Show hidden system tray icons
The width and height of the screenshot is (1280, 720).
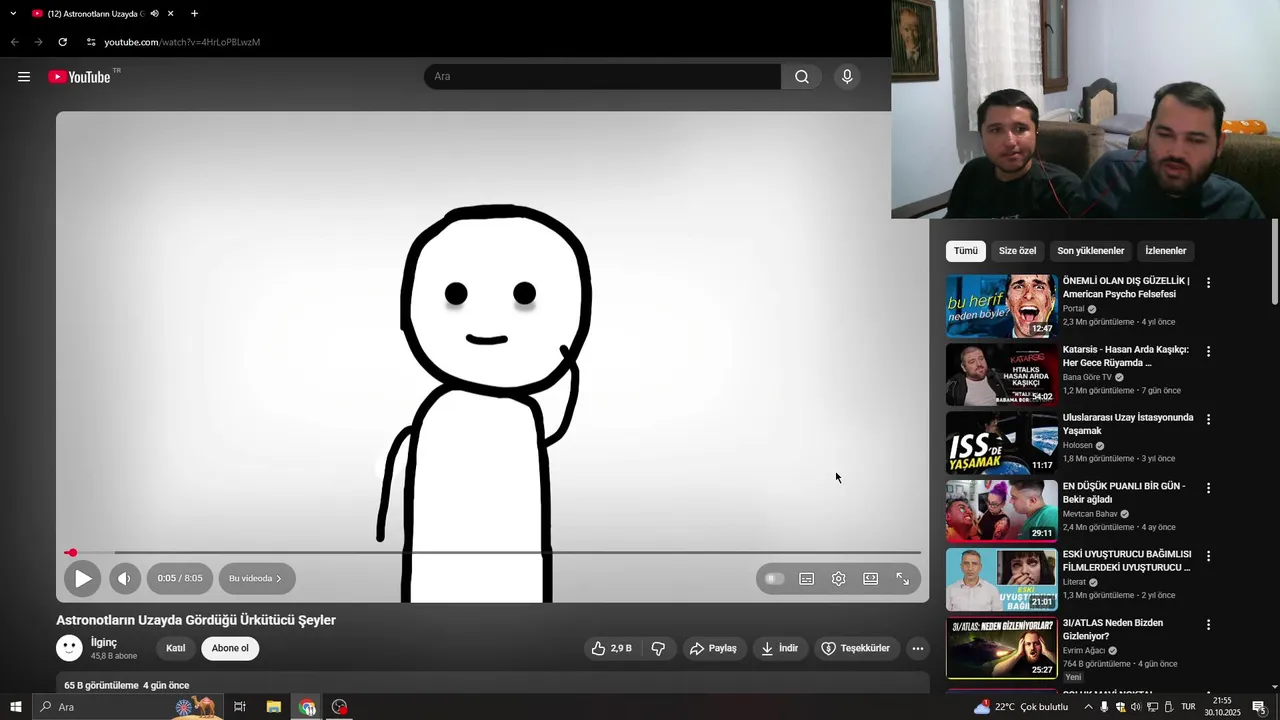click(x=1088, y=707)
